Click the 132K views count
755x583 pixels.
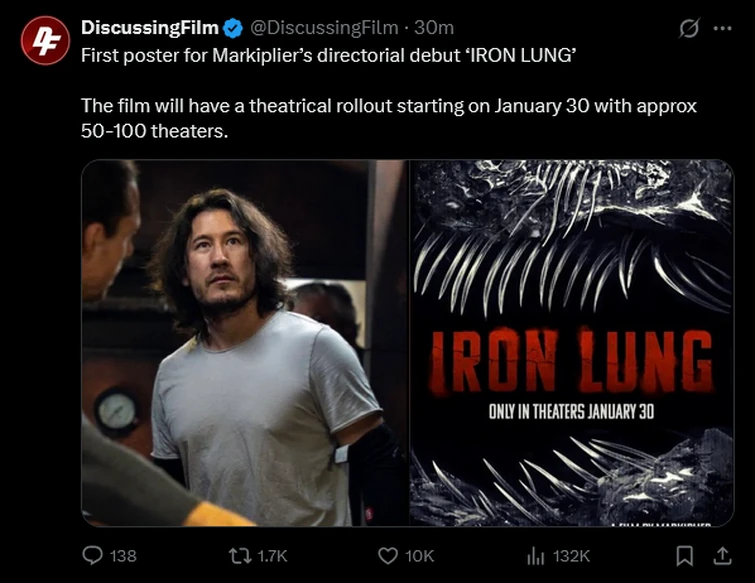[x=571, y=555]
